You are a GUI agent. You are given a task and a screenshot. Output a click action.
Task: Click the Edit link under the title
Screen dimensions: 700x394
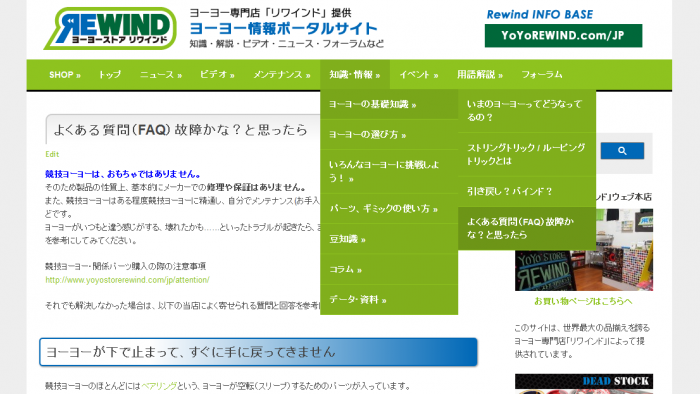[x=52, y=154]
